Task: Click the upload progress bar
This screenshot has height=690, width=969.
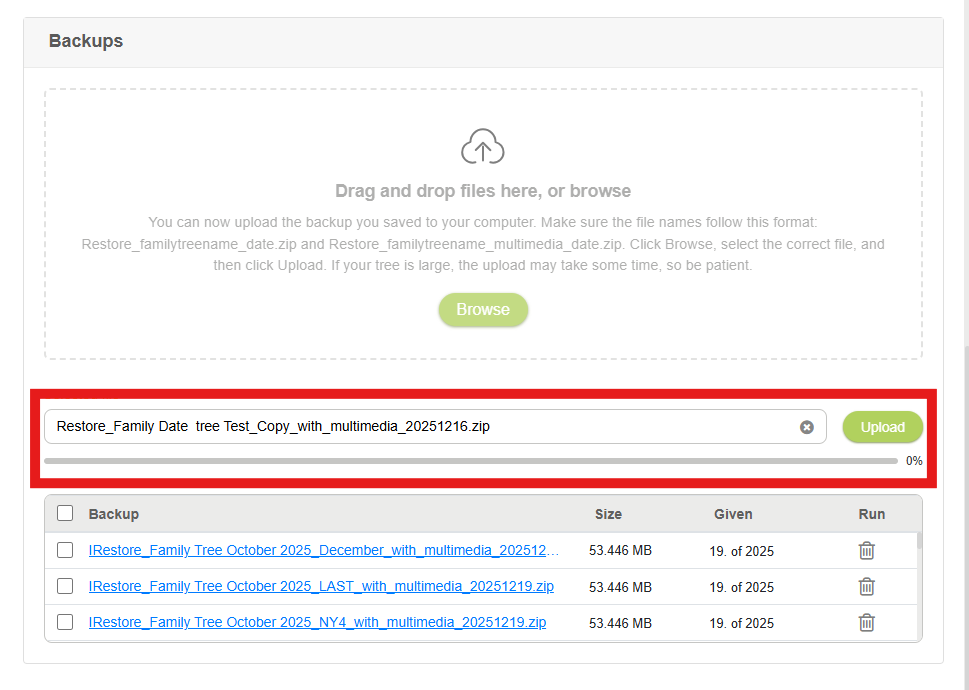Action: 470,461
